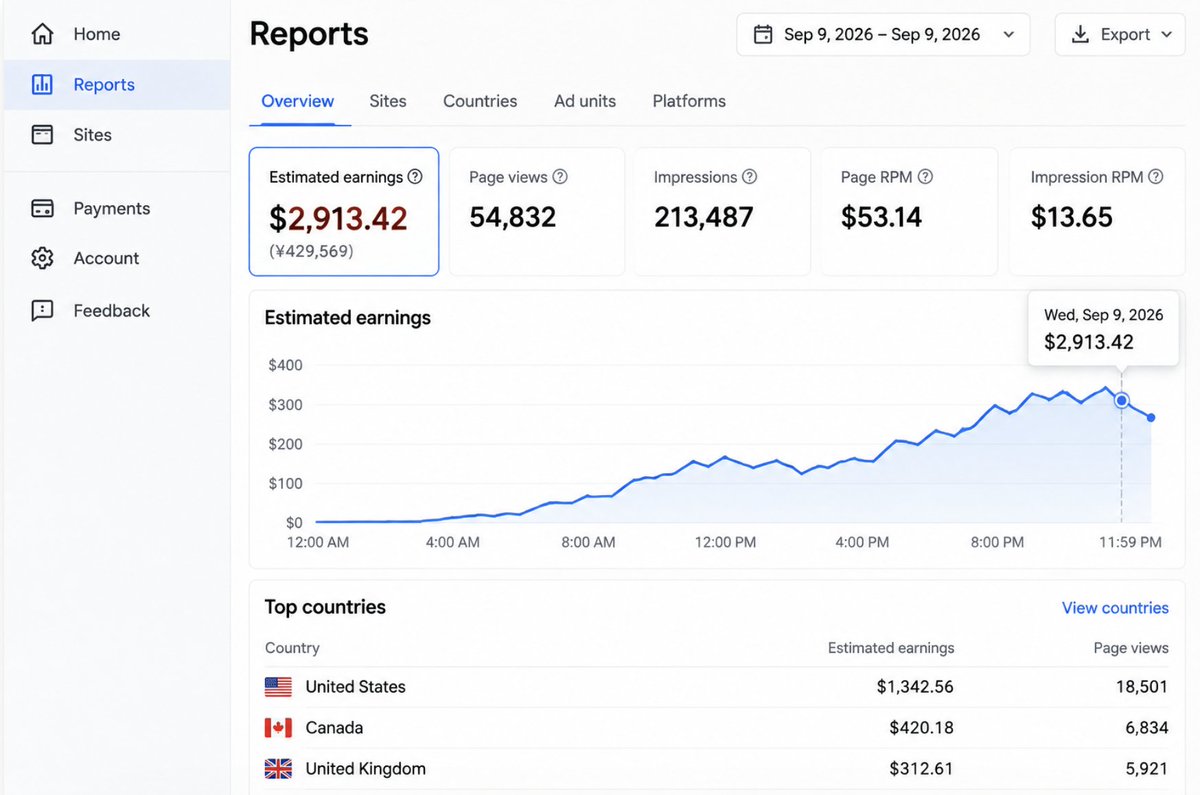Click United Kingdom page views 5,921
The height and width of the screenshot is (795, 1200).
click(1147, 769)
